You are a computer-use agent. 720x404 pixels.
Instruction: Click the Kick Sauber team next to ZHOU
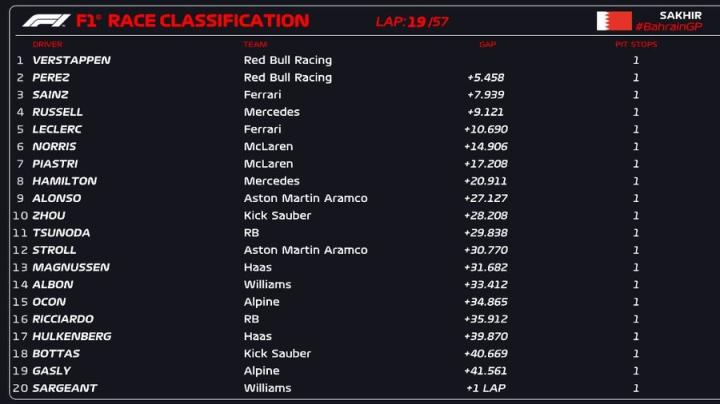[277, 215]
